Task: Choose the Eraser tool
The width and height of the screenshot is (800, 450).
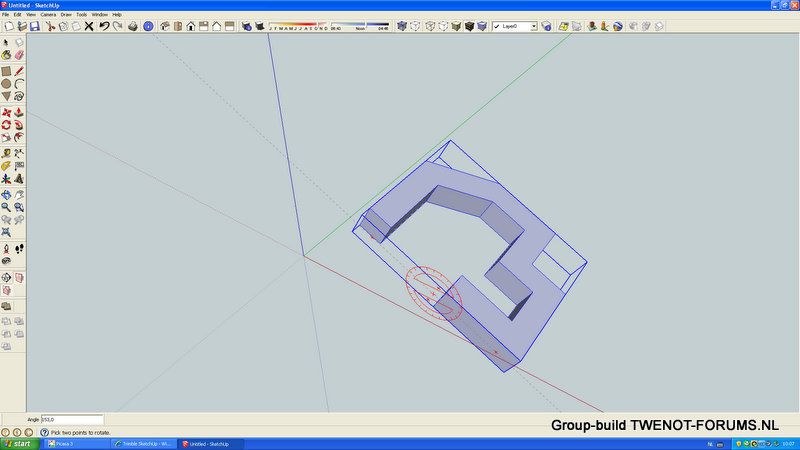Action: pos(19,55)
